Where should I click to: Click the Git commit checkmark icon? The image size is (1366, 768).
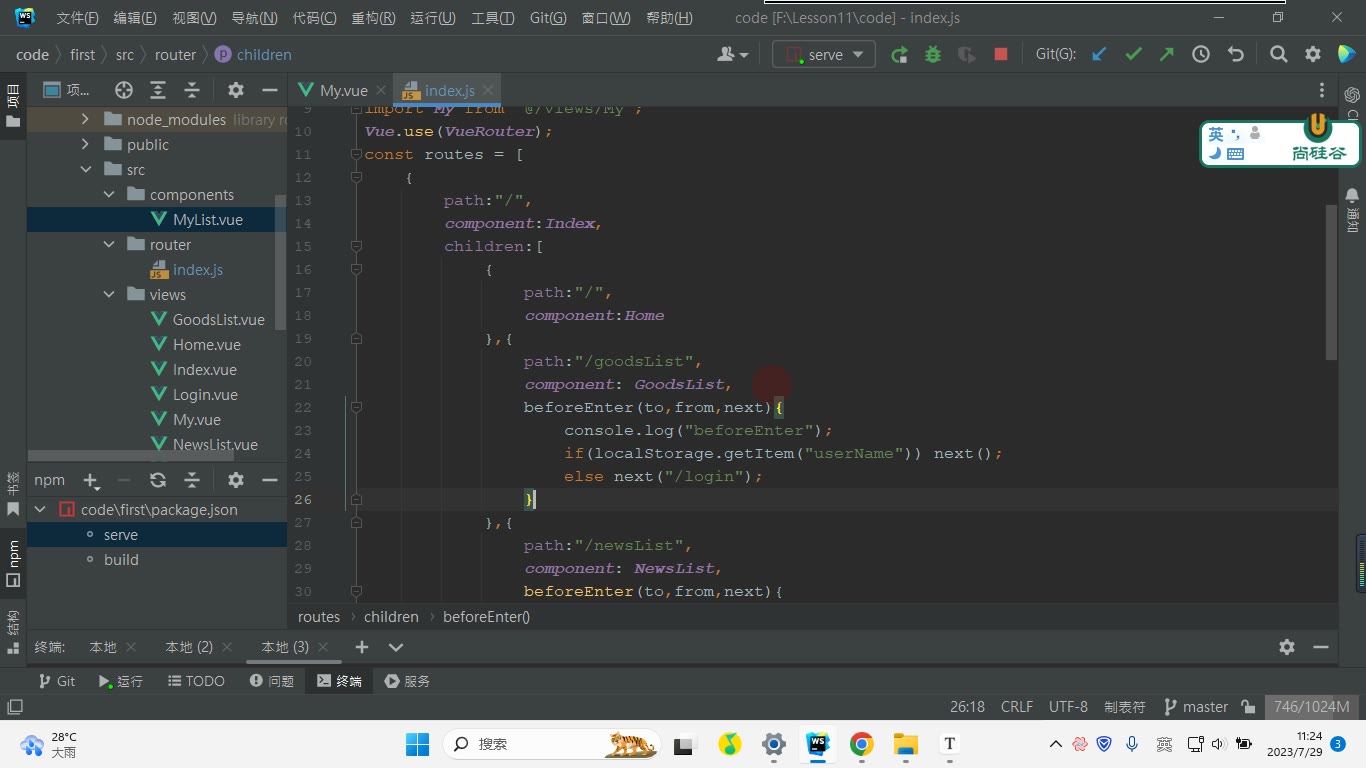(x=1133, y=55)
